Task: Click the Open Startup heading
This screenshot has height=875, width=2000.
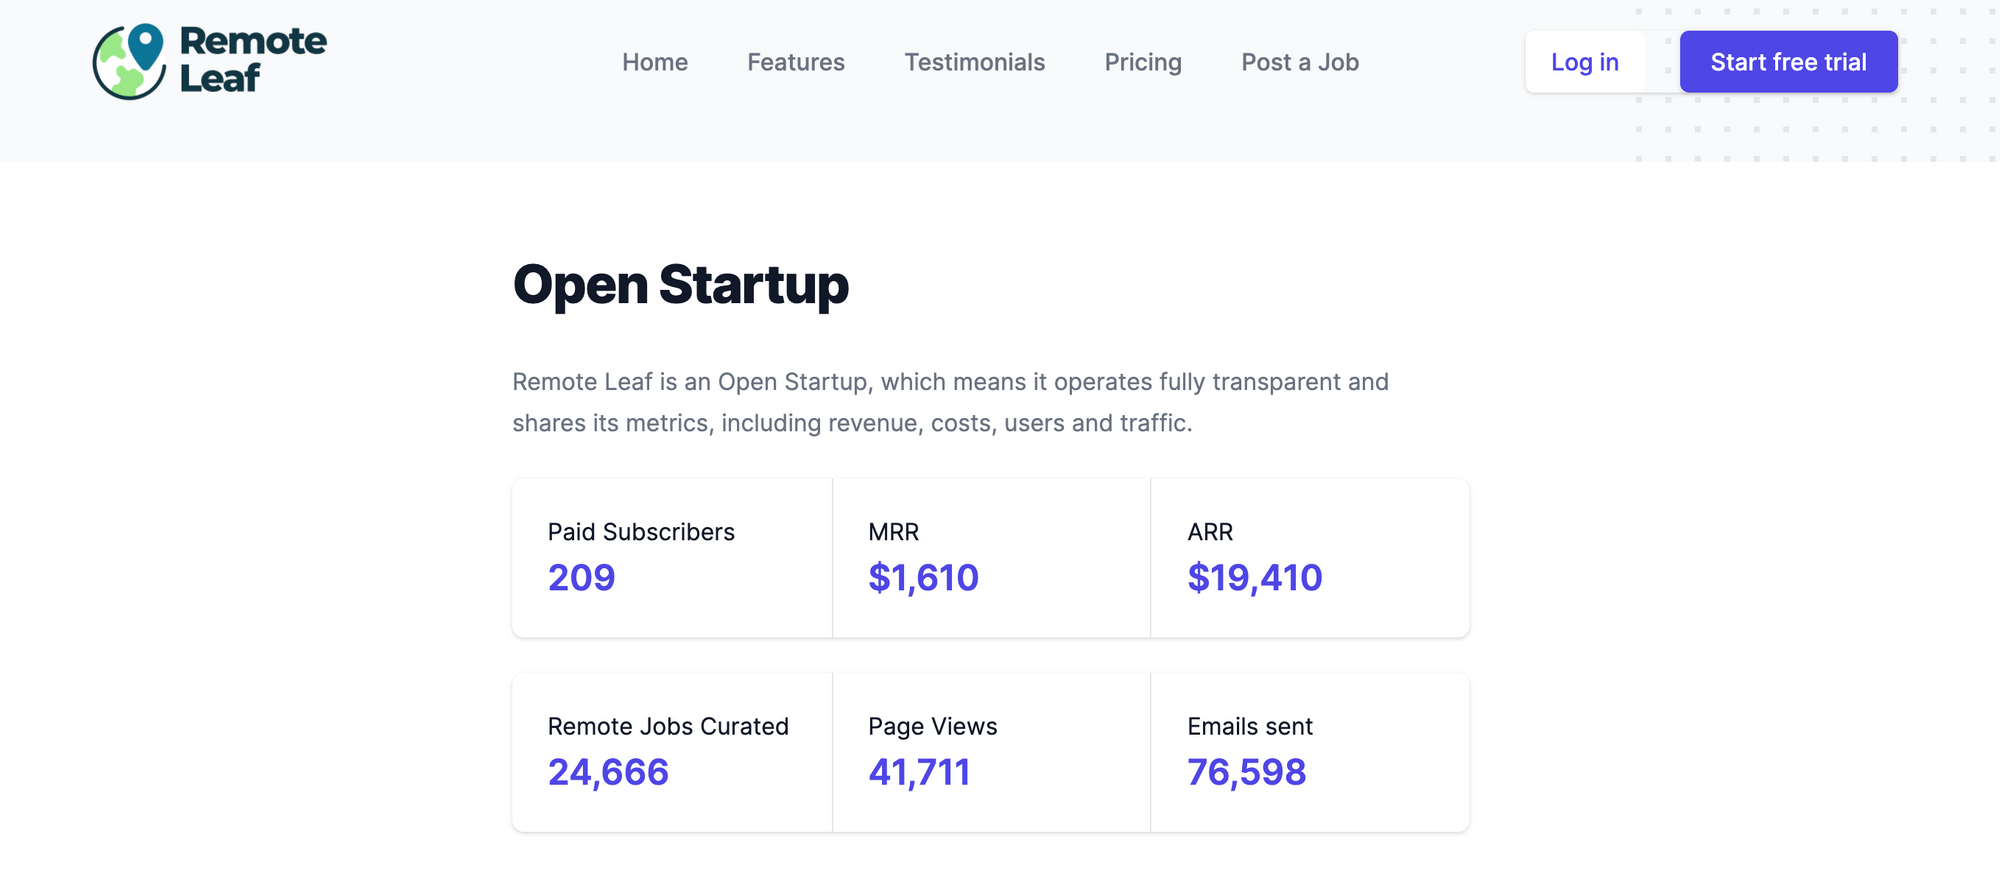Action: [x=681, y=285]
